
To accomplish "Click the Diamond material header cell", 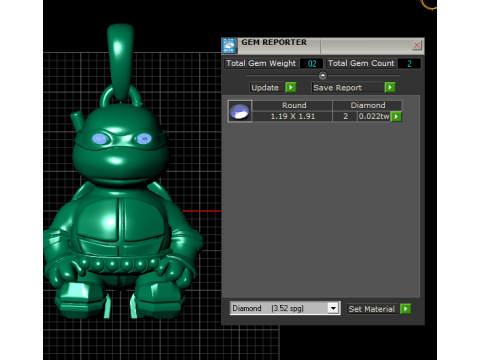I will [x=368, y=105].
